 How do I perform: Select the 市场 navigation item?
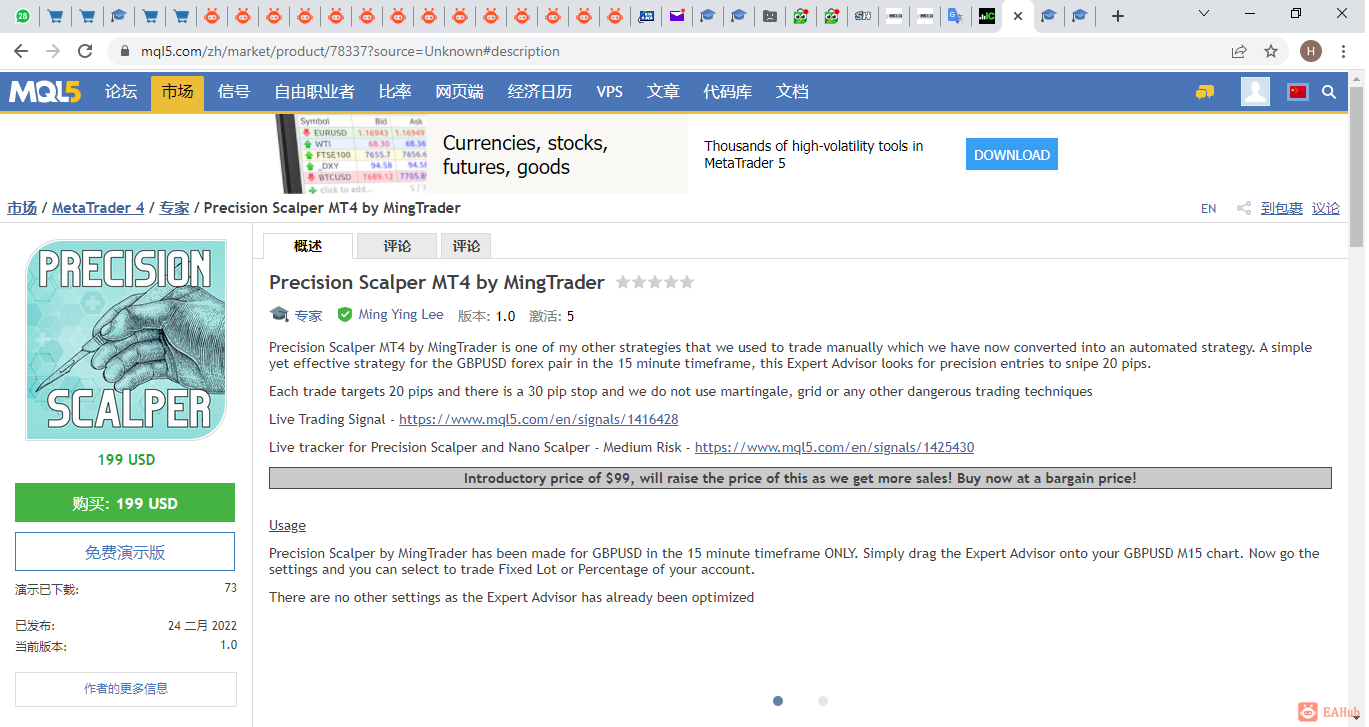(x=178, y=92)
